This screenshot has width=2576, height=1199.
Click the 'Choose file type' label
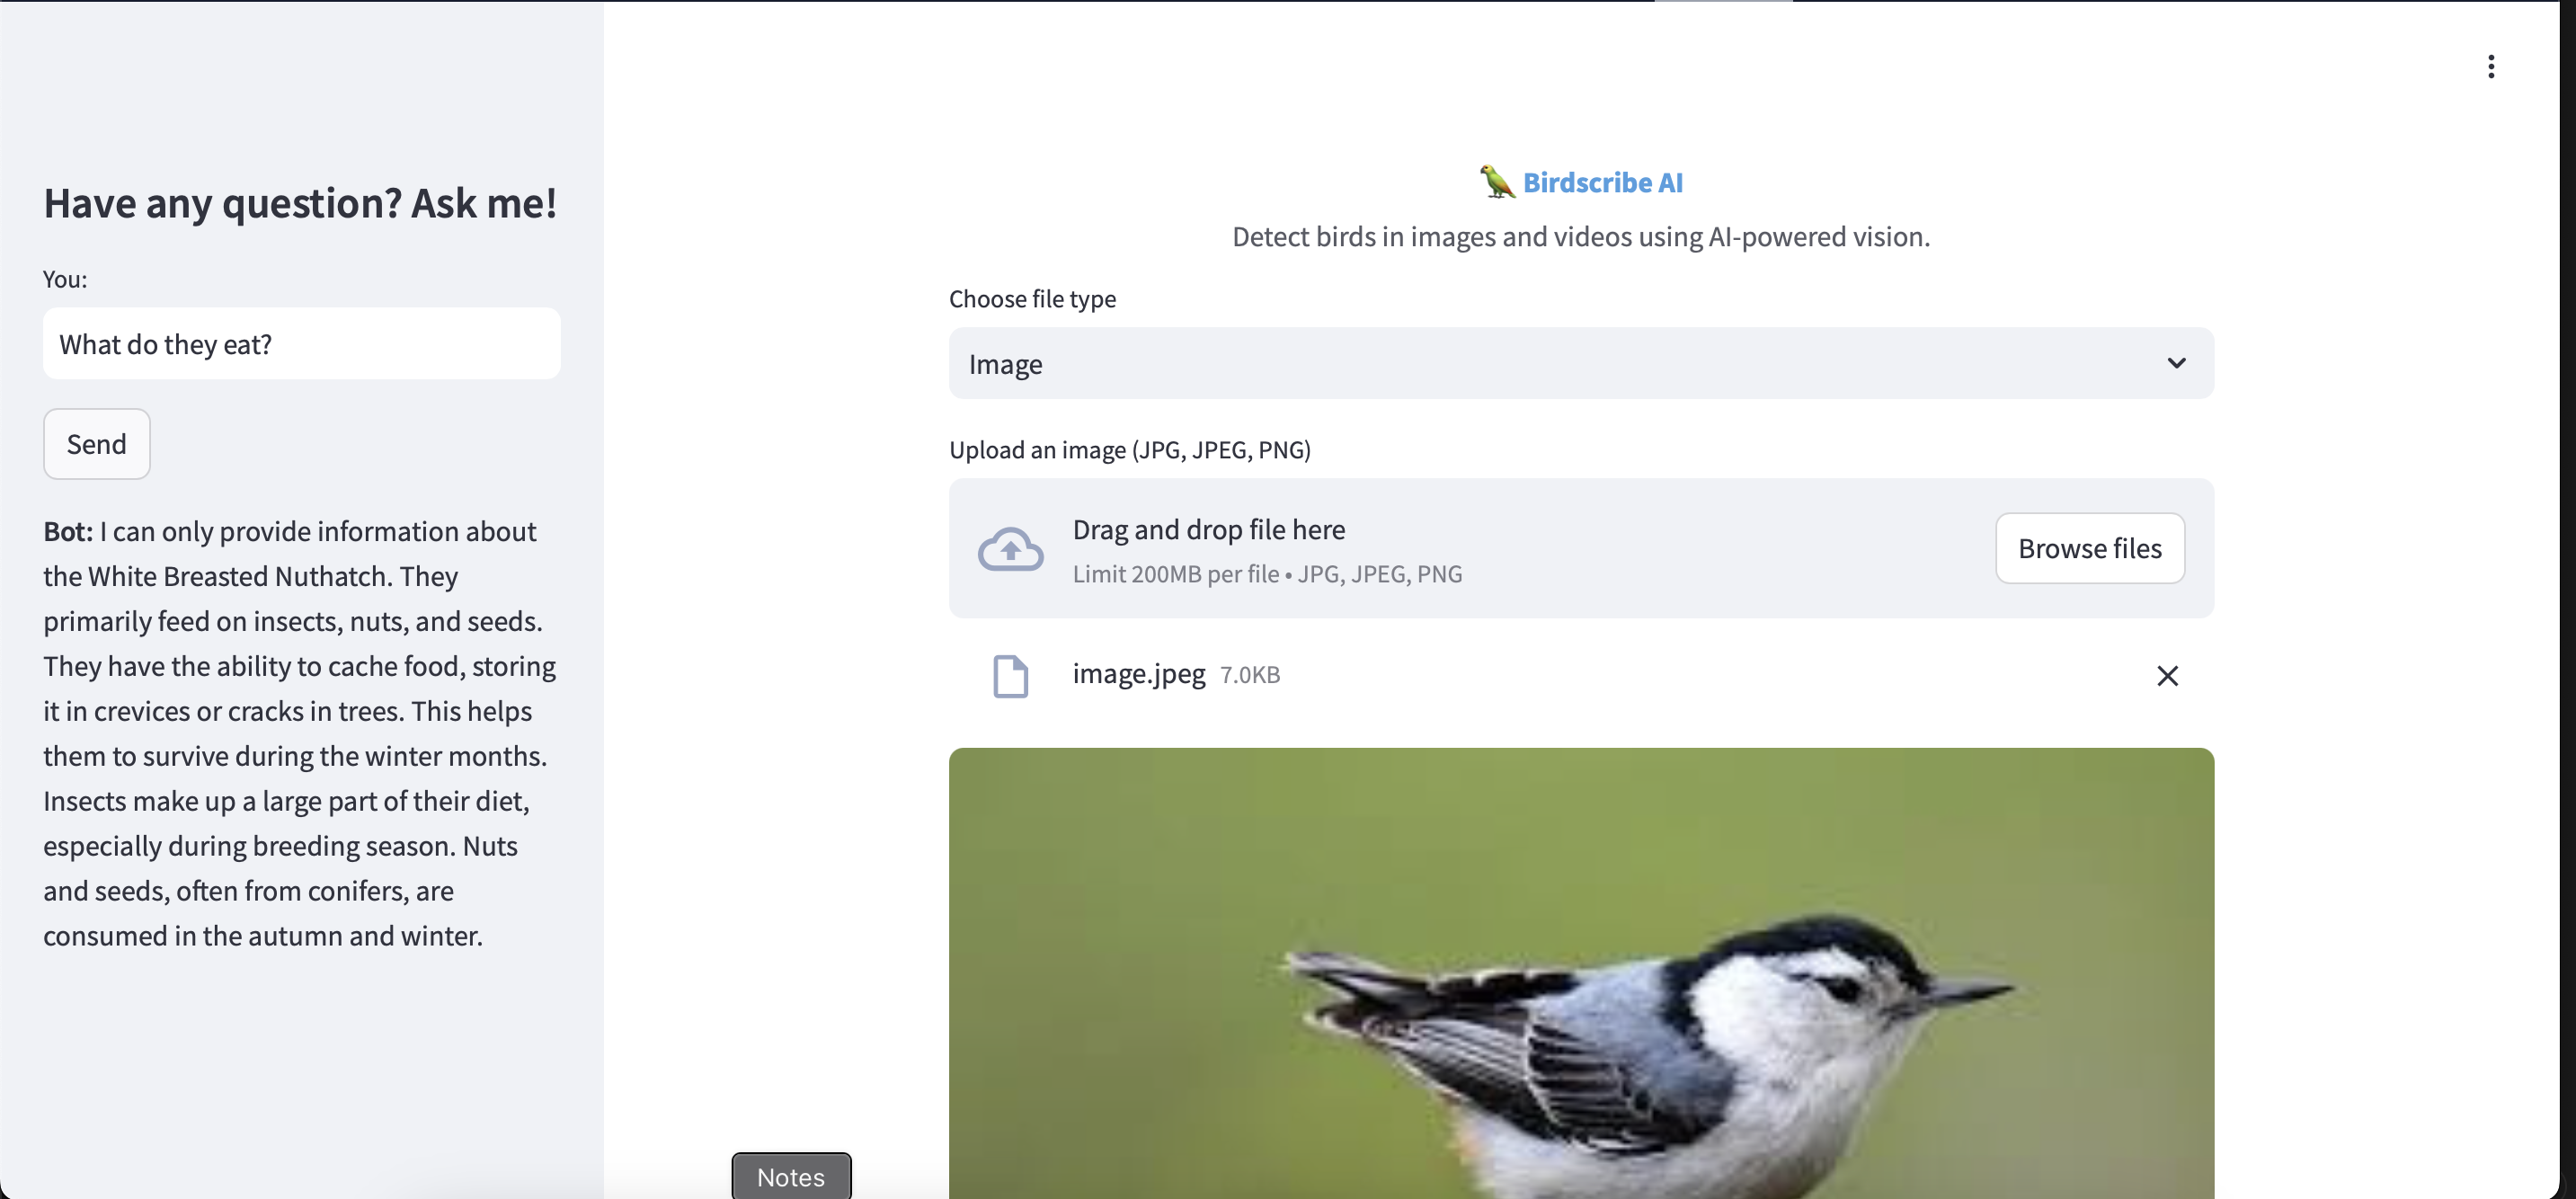click(x=1032, y=299)
